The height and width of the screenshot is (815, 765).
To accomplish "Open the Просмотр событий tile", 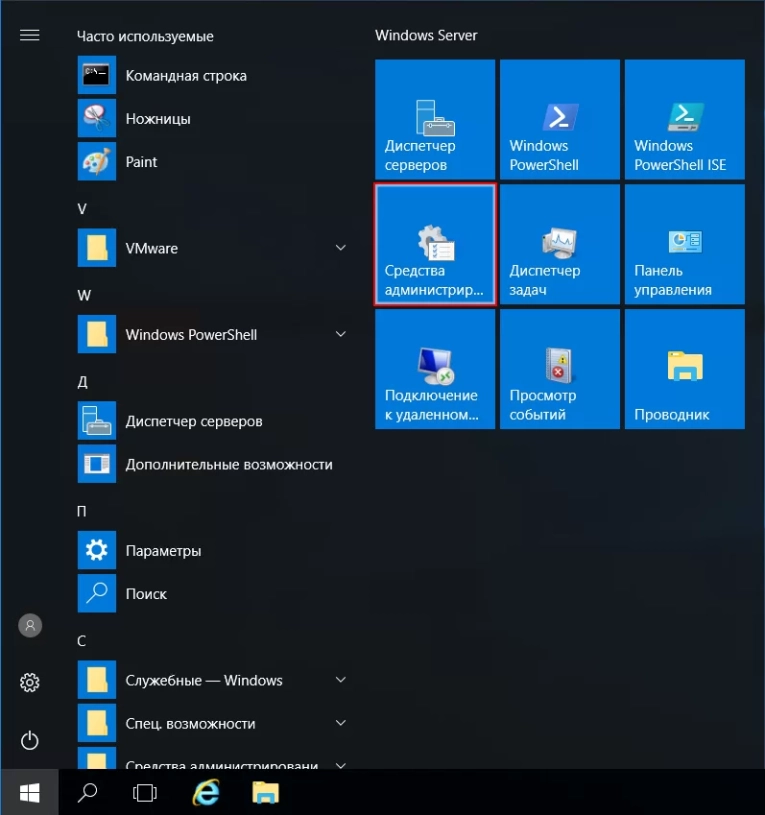I will coord(559,369).
